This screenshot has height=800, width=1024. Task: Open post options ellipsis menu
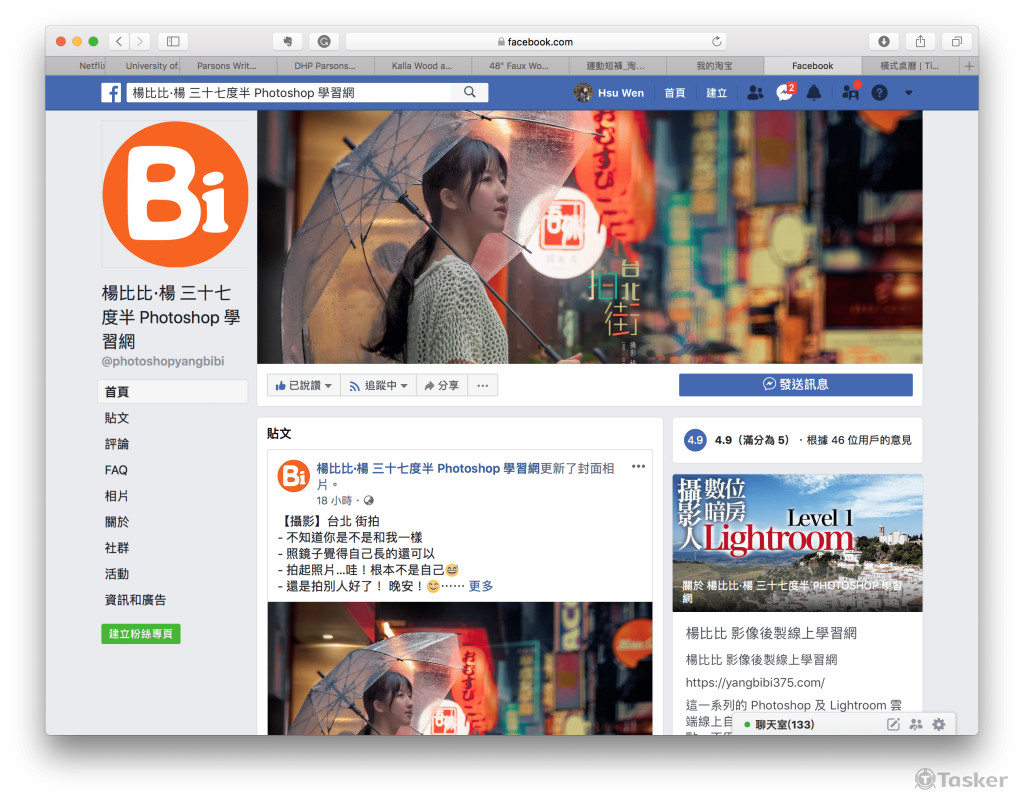tap(638, 466)
